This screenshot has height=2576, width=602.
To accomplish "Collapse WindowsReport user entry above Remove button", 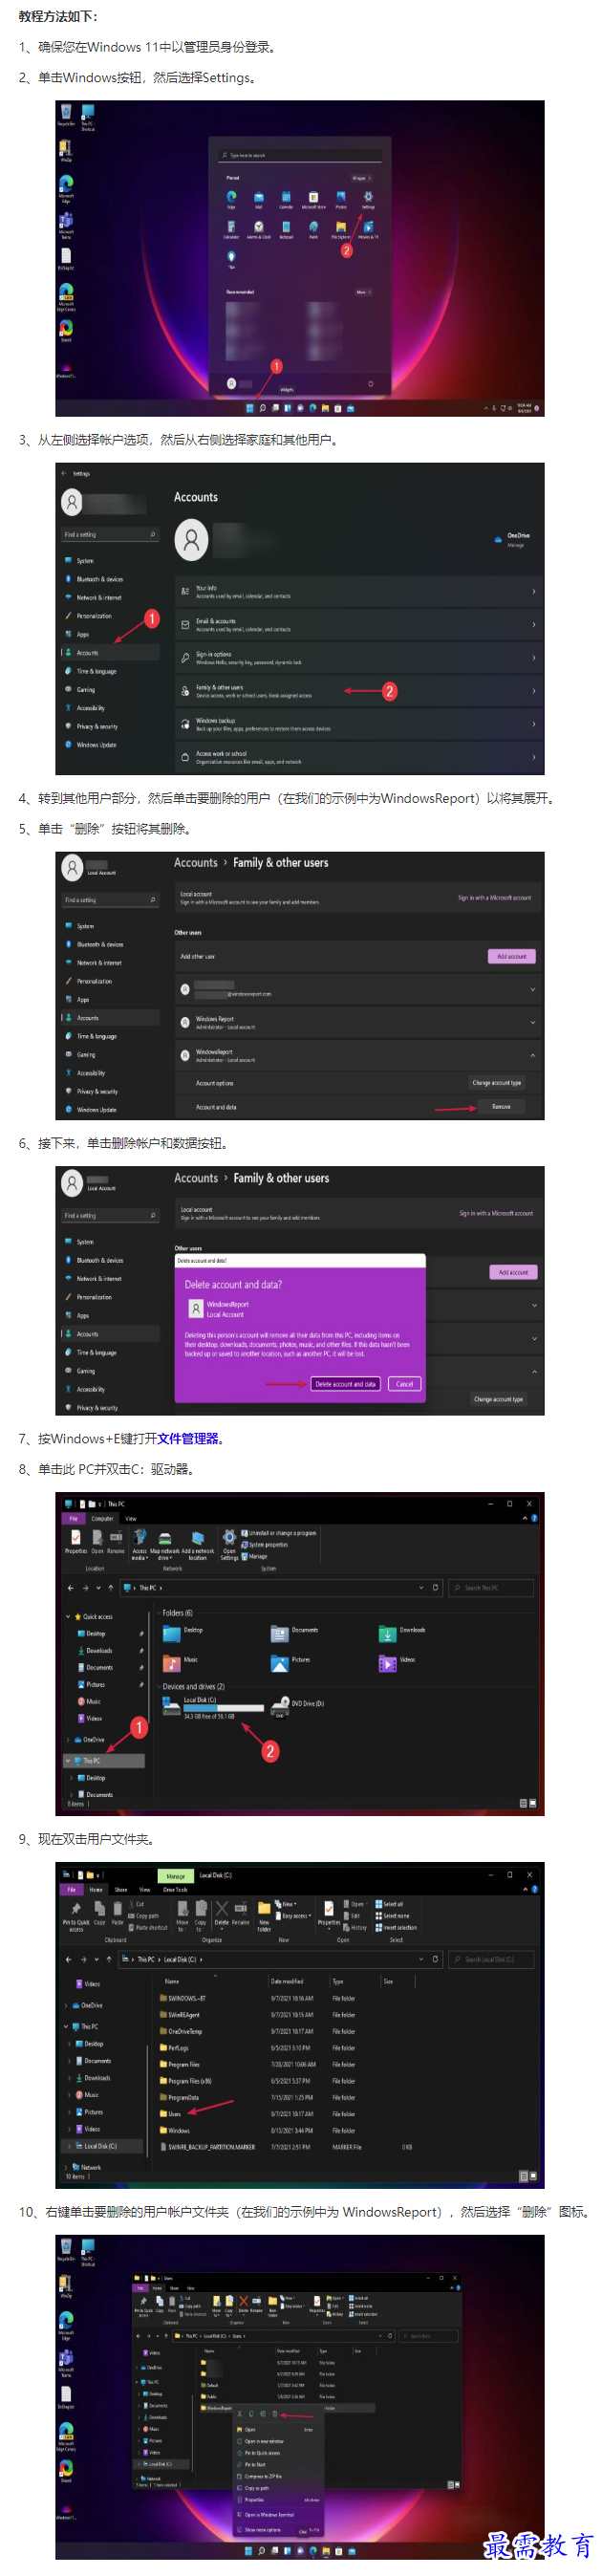I will pos(533,1055).
